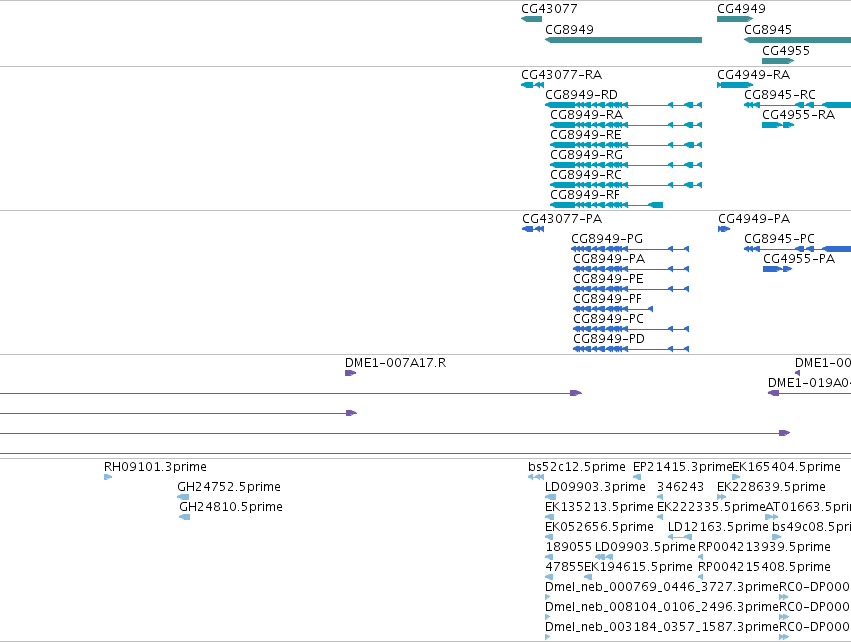Viewport: 851px width, 642px height.
Task: Select the CG8949-PF protein label
Action: click(607, 299)
